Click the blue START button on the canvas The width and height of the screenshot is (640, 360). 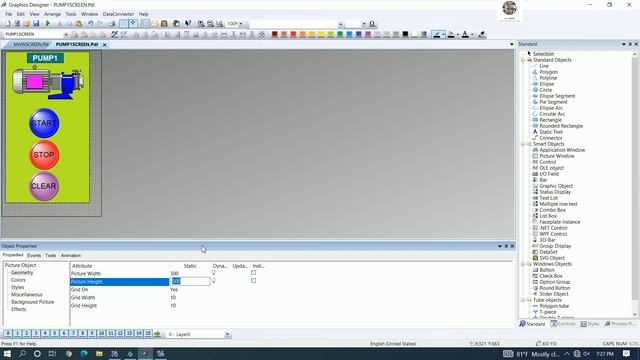[x=44, y=123]
